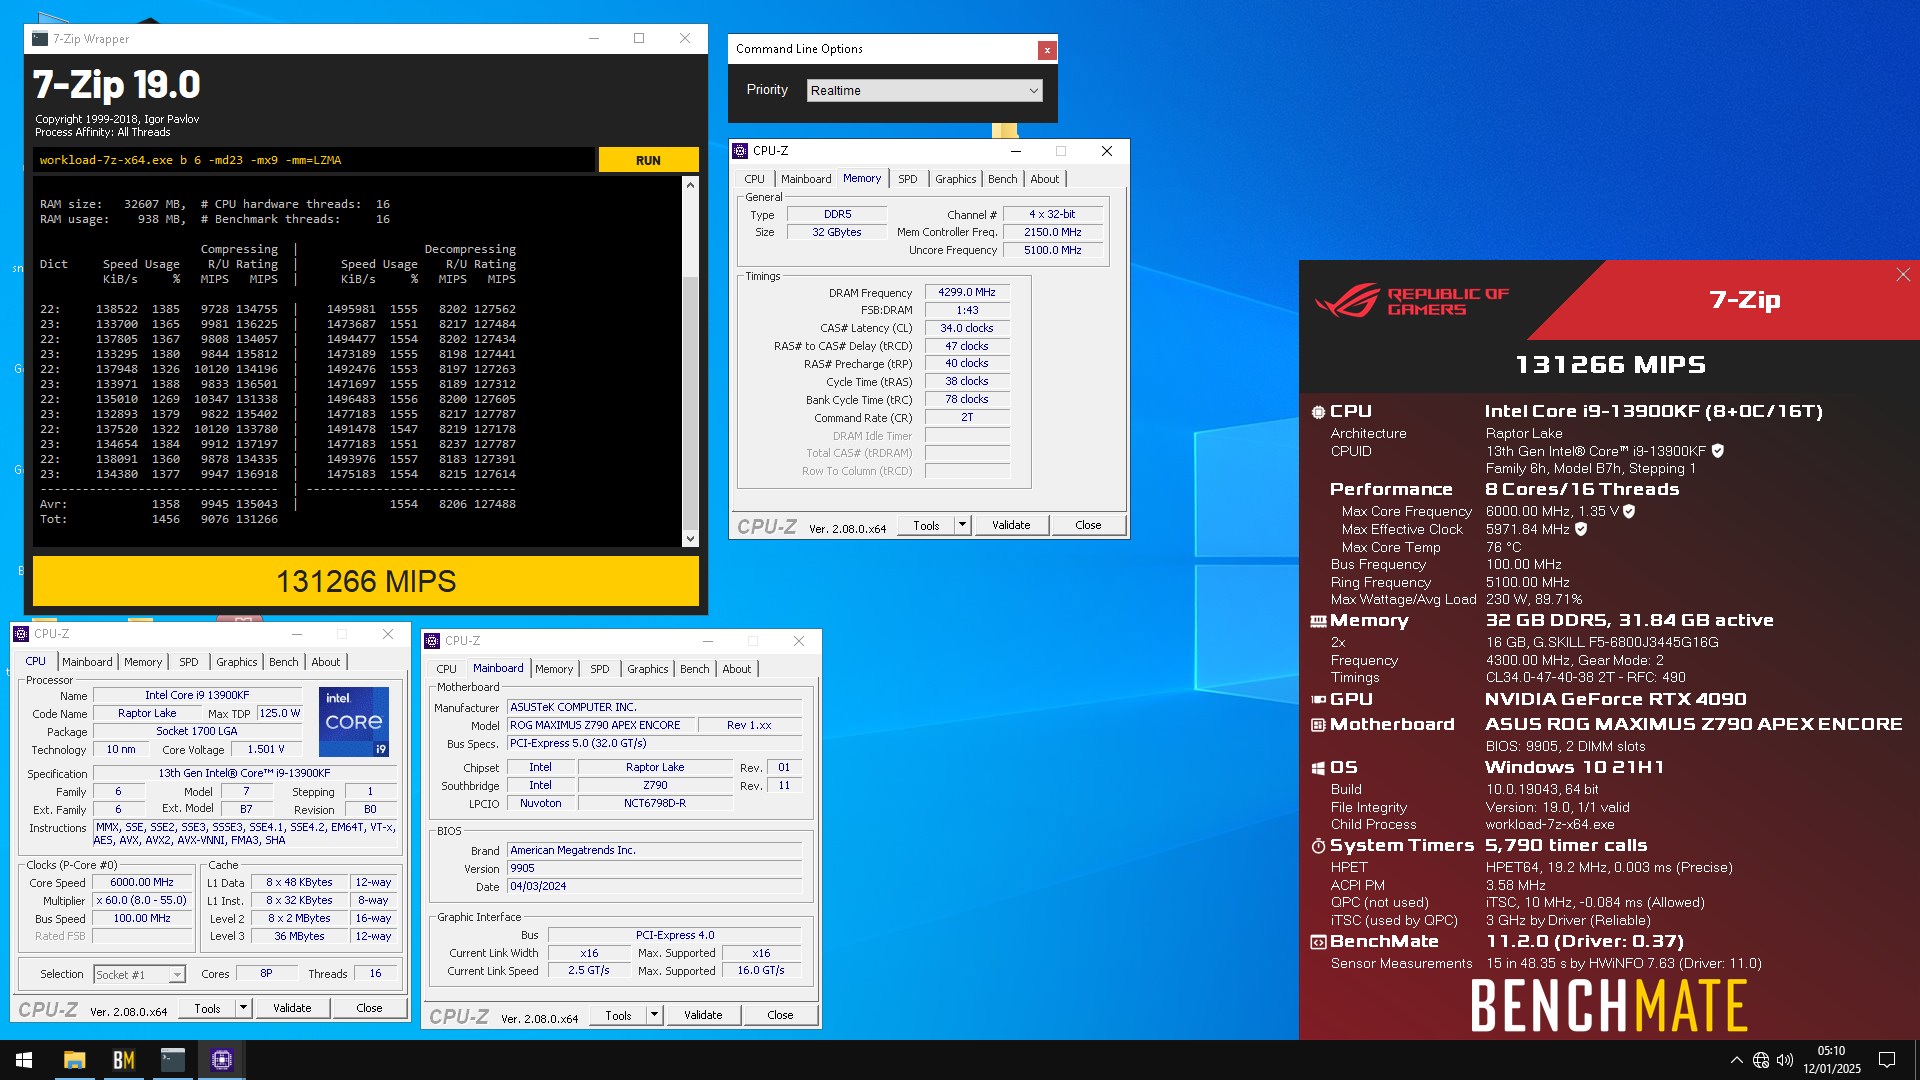
Task: Open File Explorer from taskbar
Action: tap(74, 1060)
